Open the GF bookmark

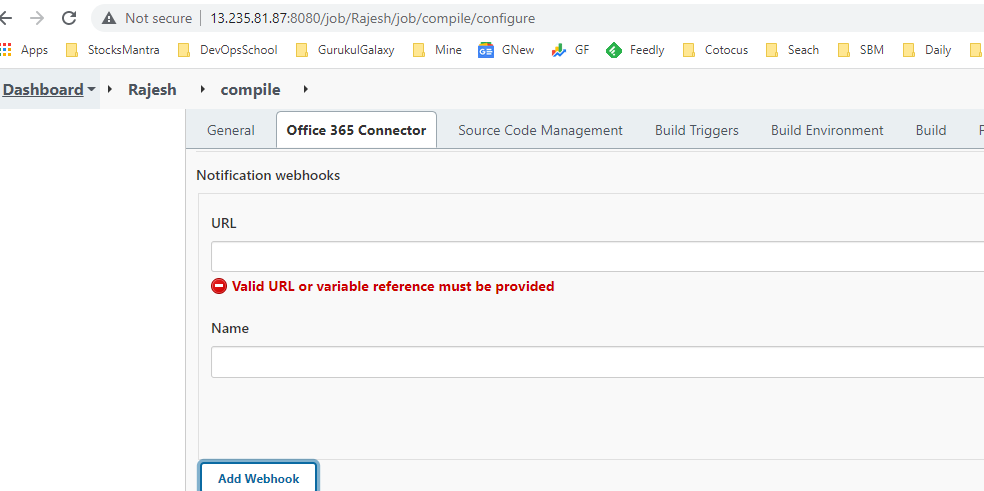point(570,50)
